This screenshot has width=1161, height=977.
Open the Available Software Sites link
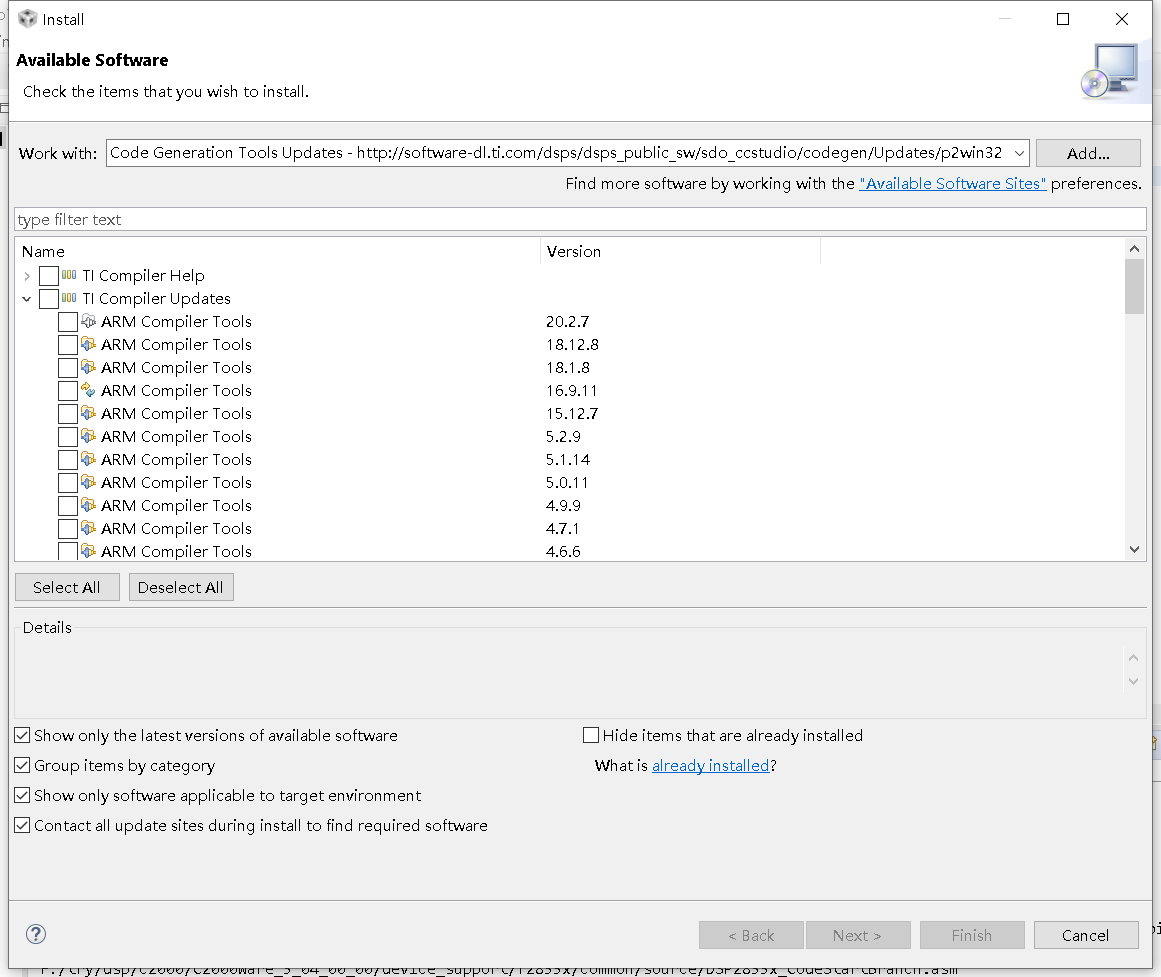coord(952,184)
